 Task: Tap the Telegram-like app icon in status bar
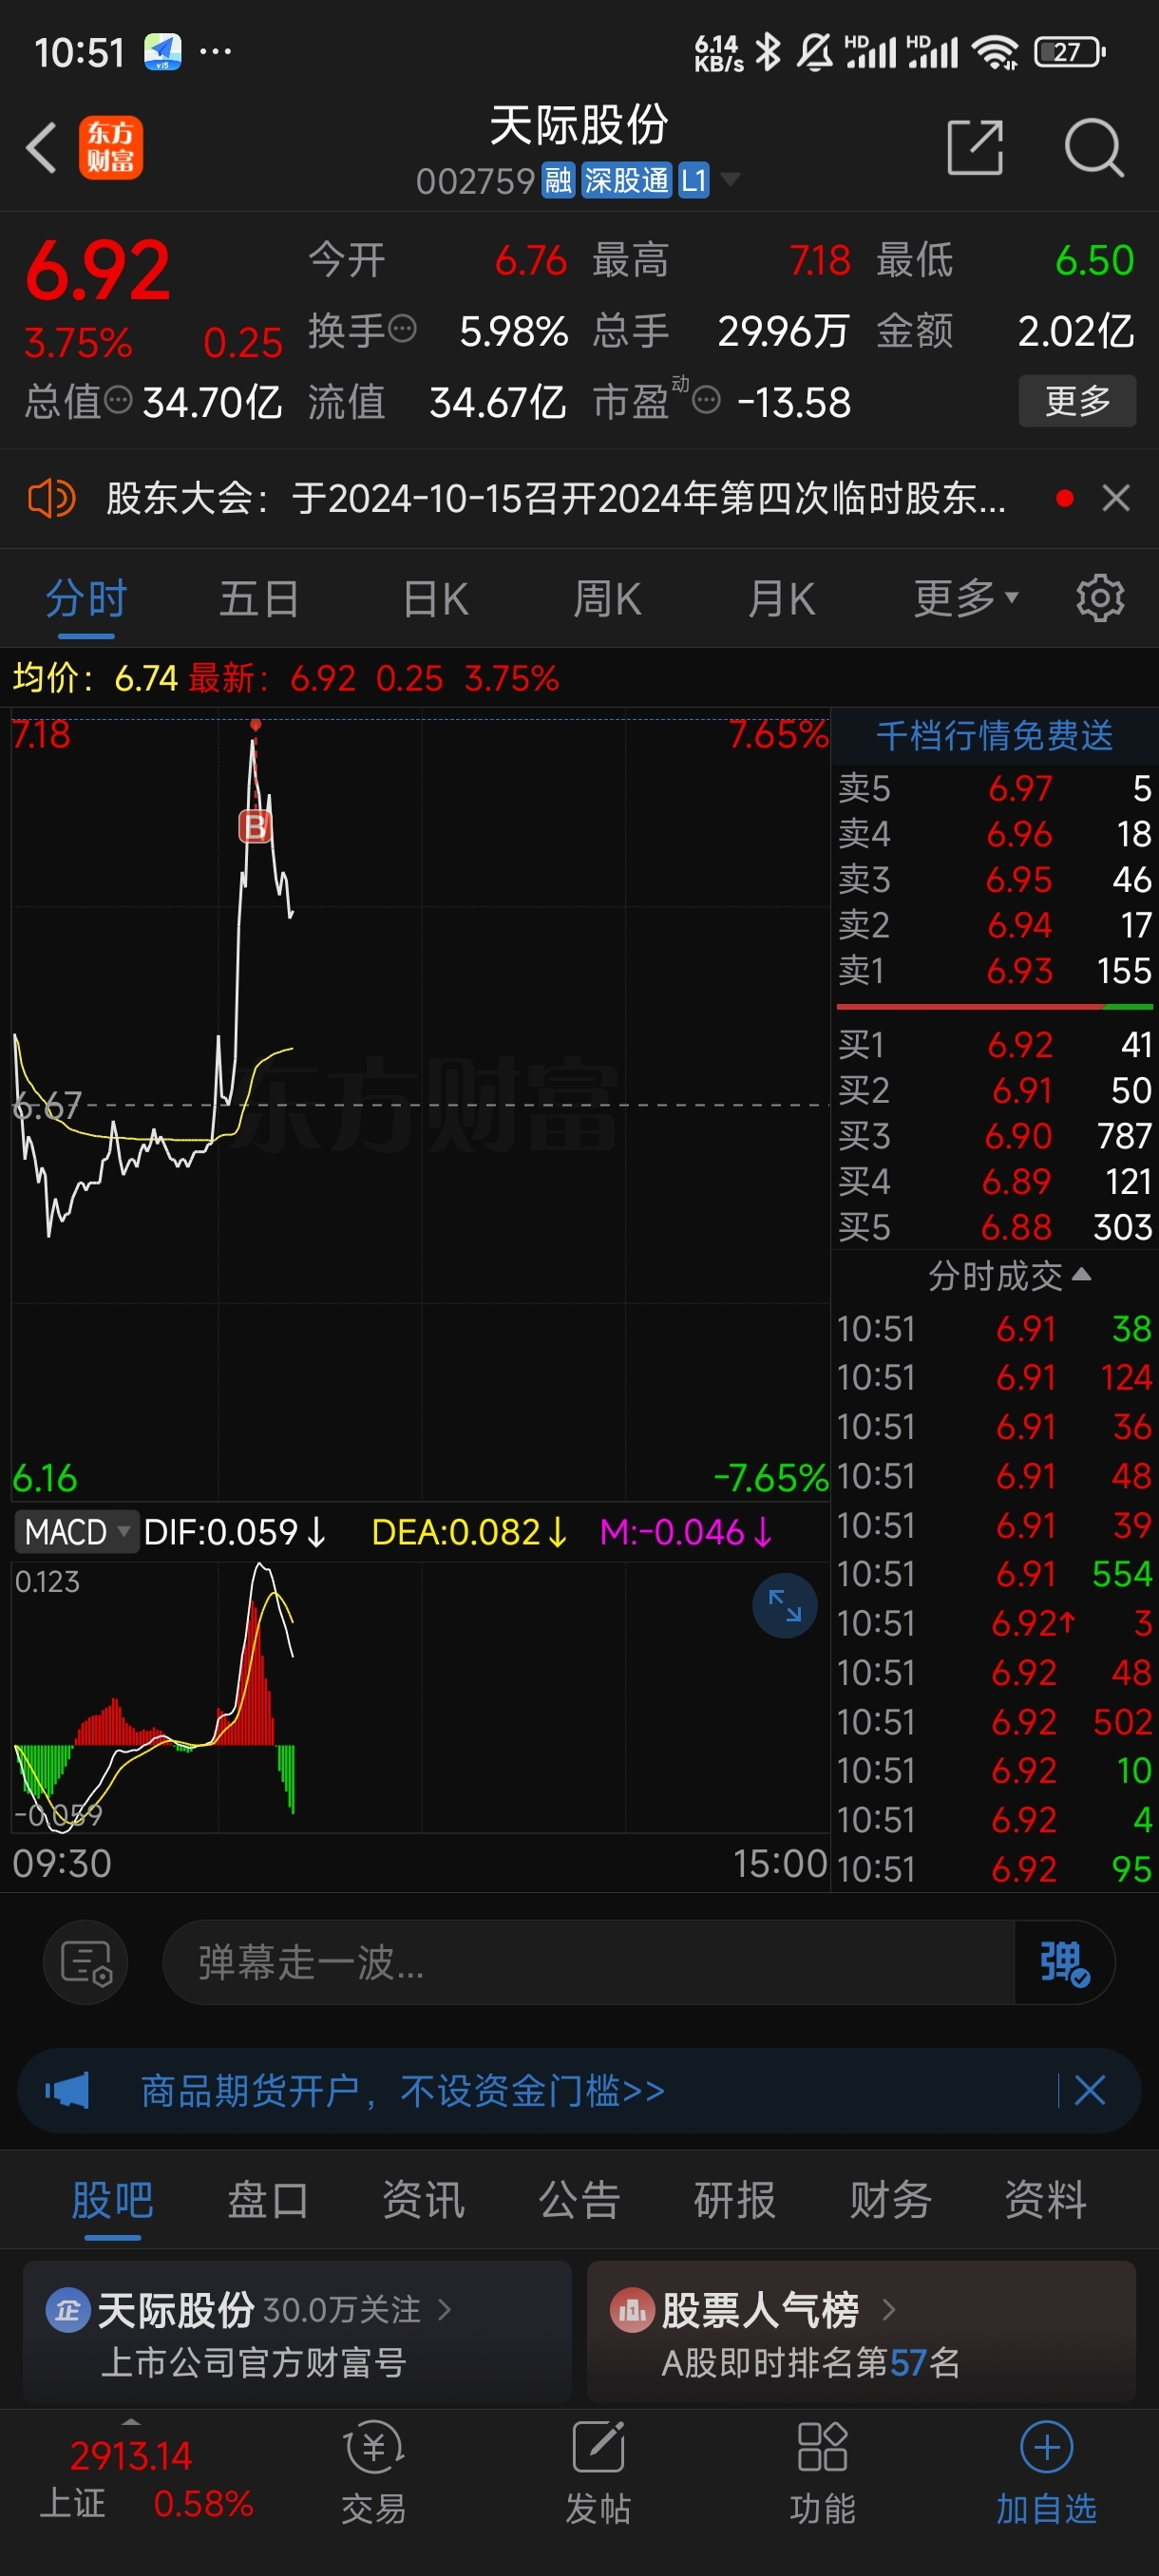pyautogui.click(x=162, y=51)
